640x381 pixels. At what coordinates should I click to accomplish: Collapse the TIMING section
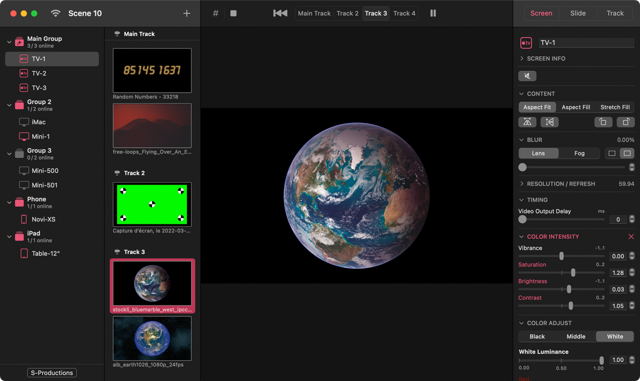tap(522, 200)
